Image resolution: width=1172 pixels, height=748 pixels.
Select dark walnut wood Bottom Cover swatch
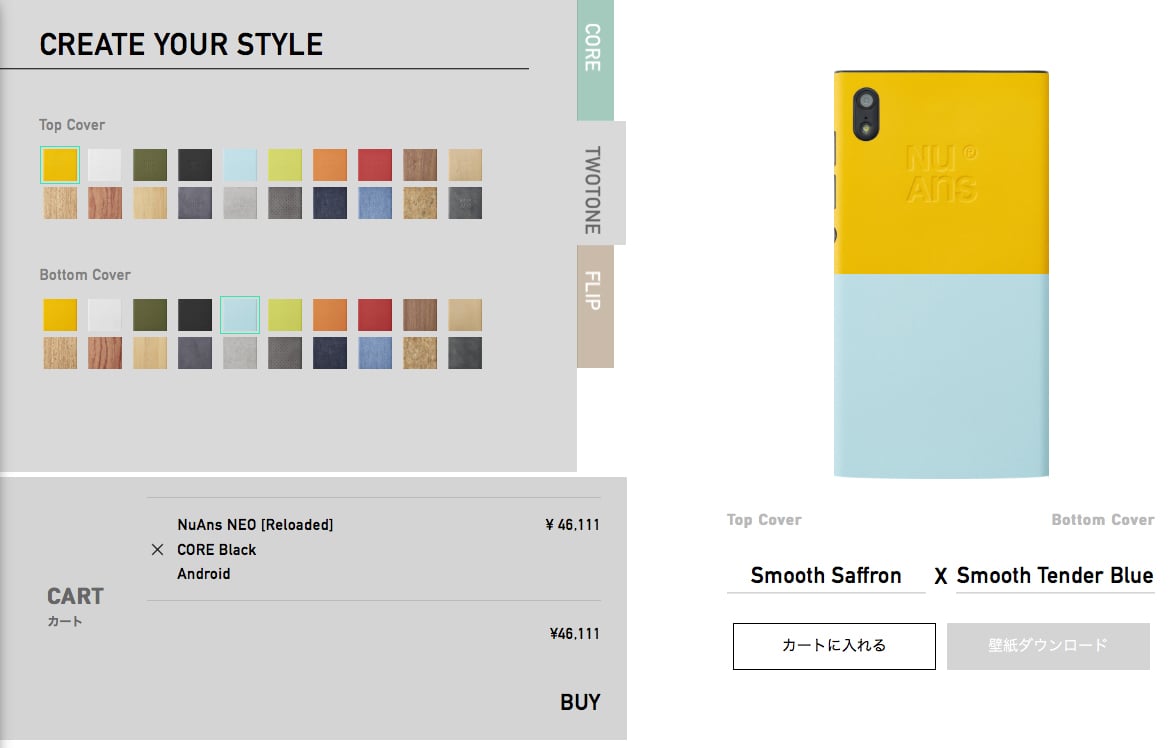[x=420, y=315]
